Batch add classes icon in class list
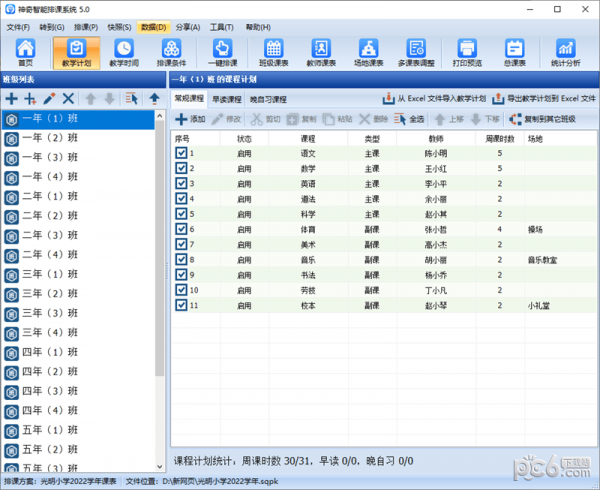 click(30, 99)
